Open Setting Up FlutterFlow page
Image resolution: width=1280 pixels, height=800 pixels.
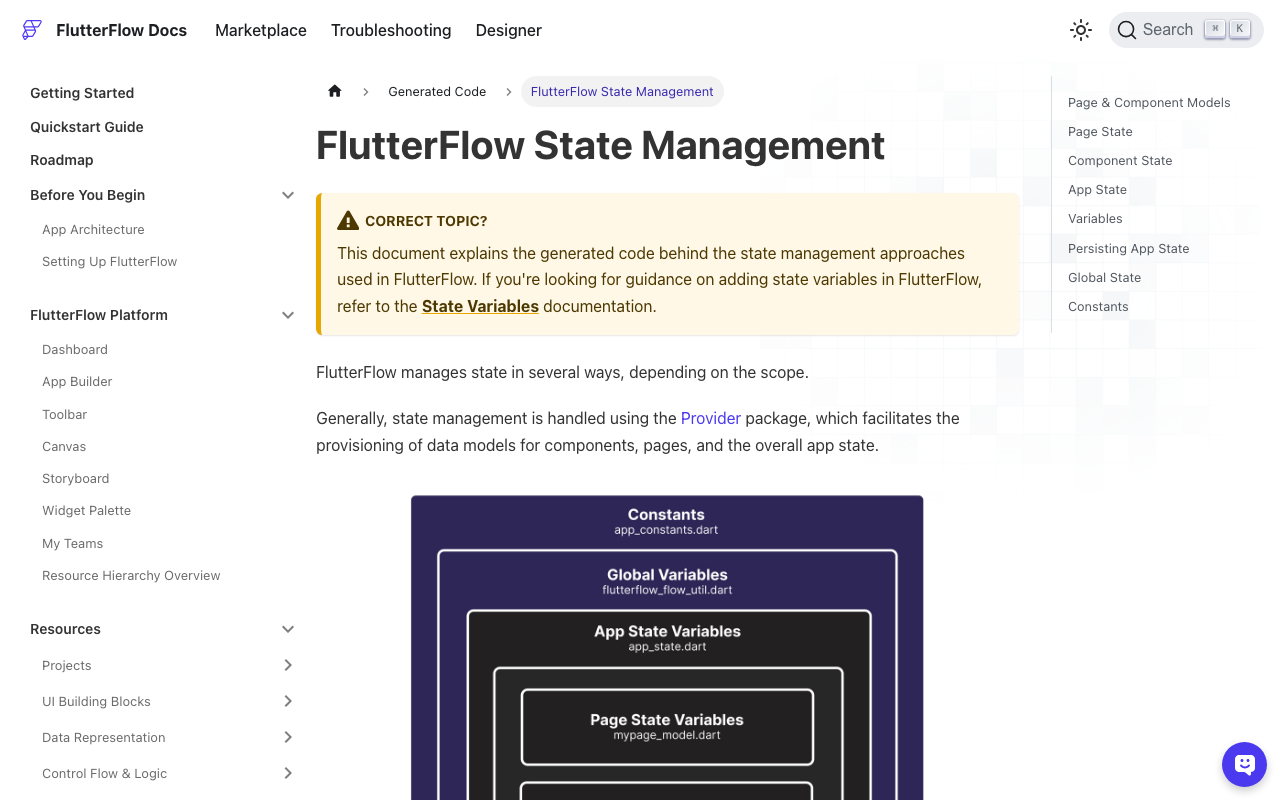point(109,261)
